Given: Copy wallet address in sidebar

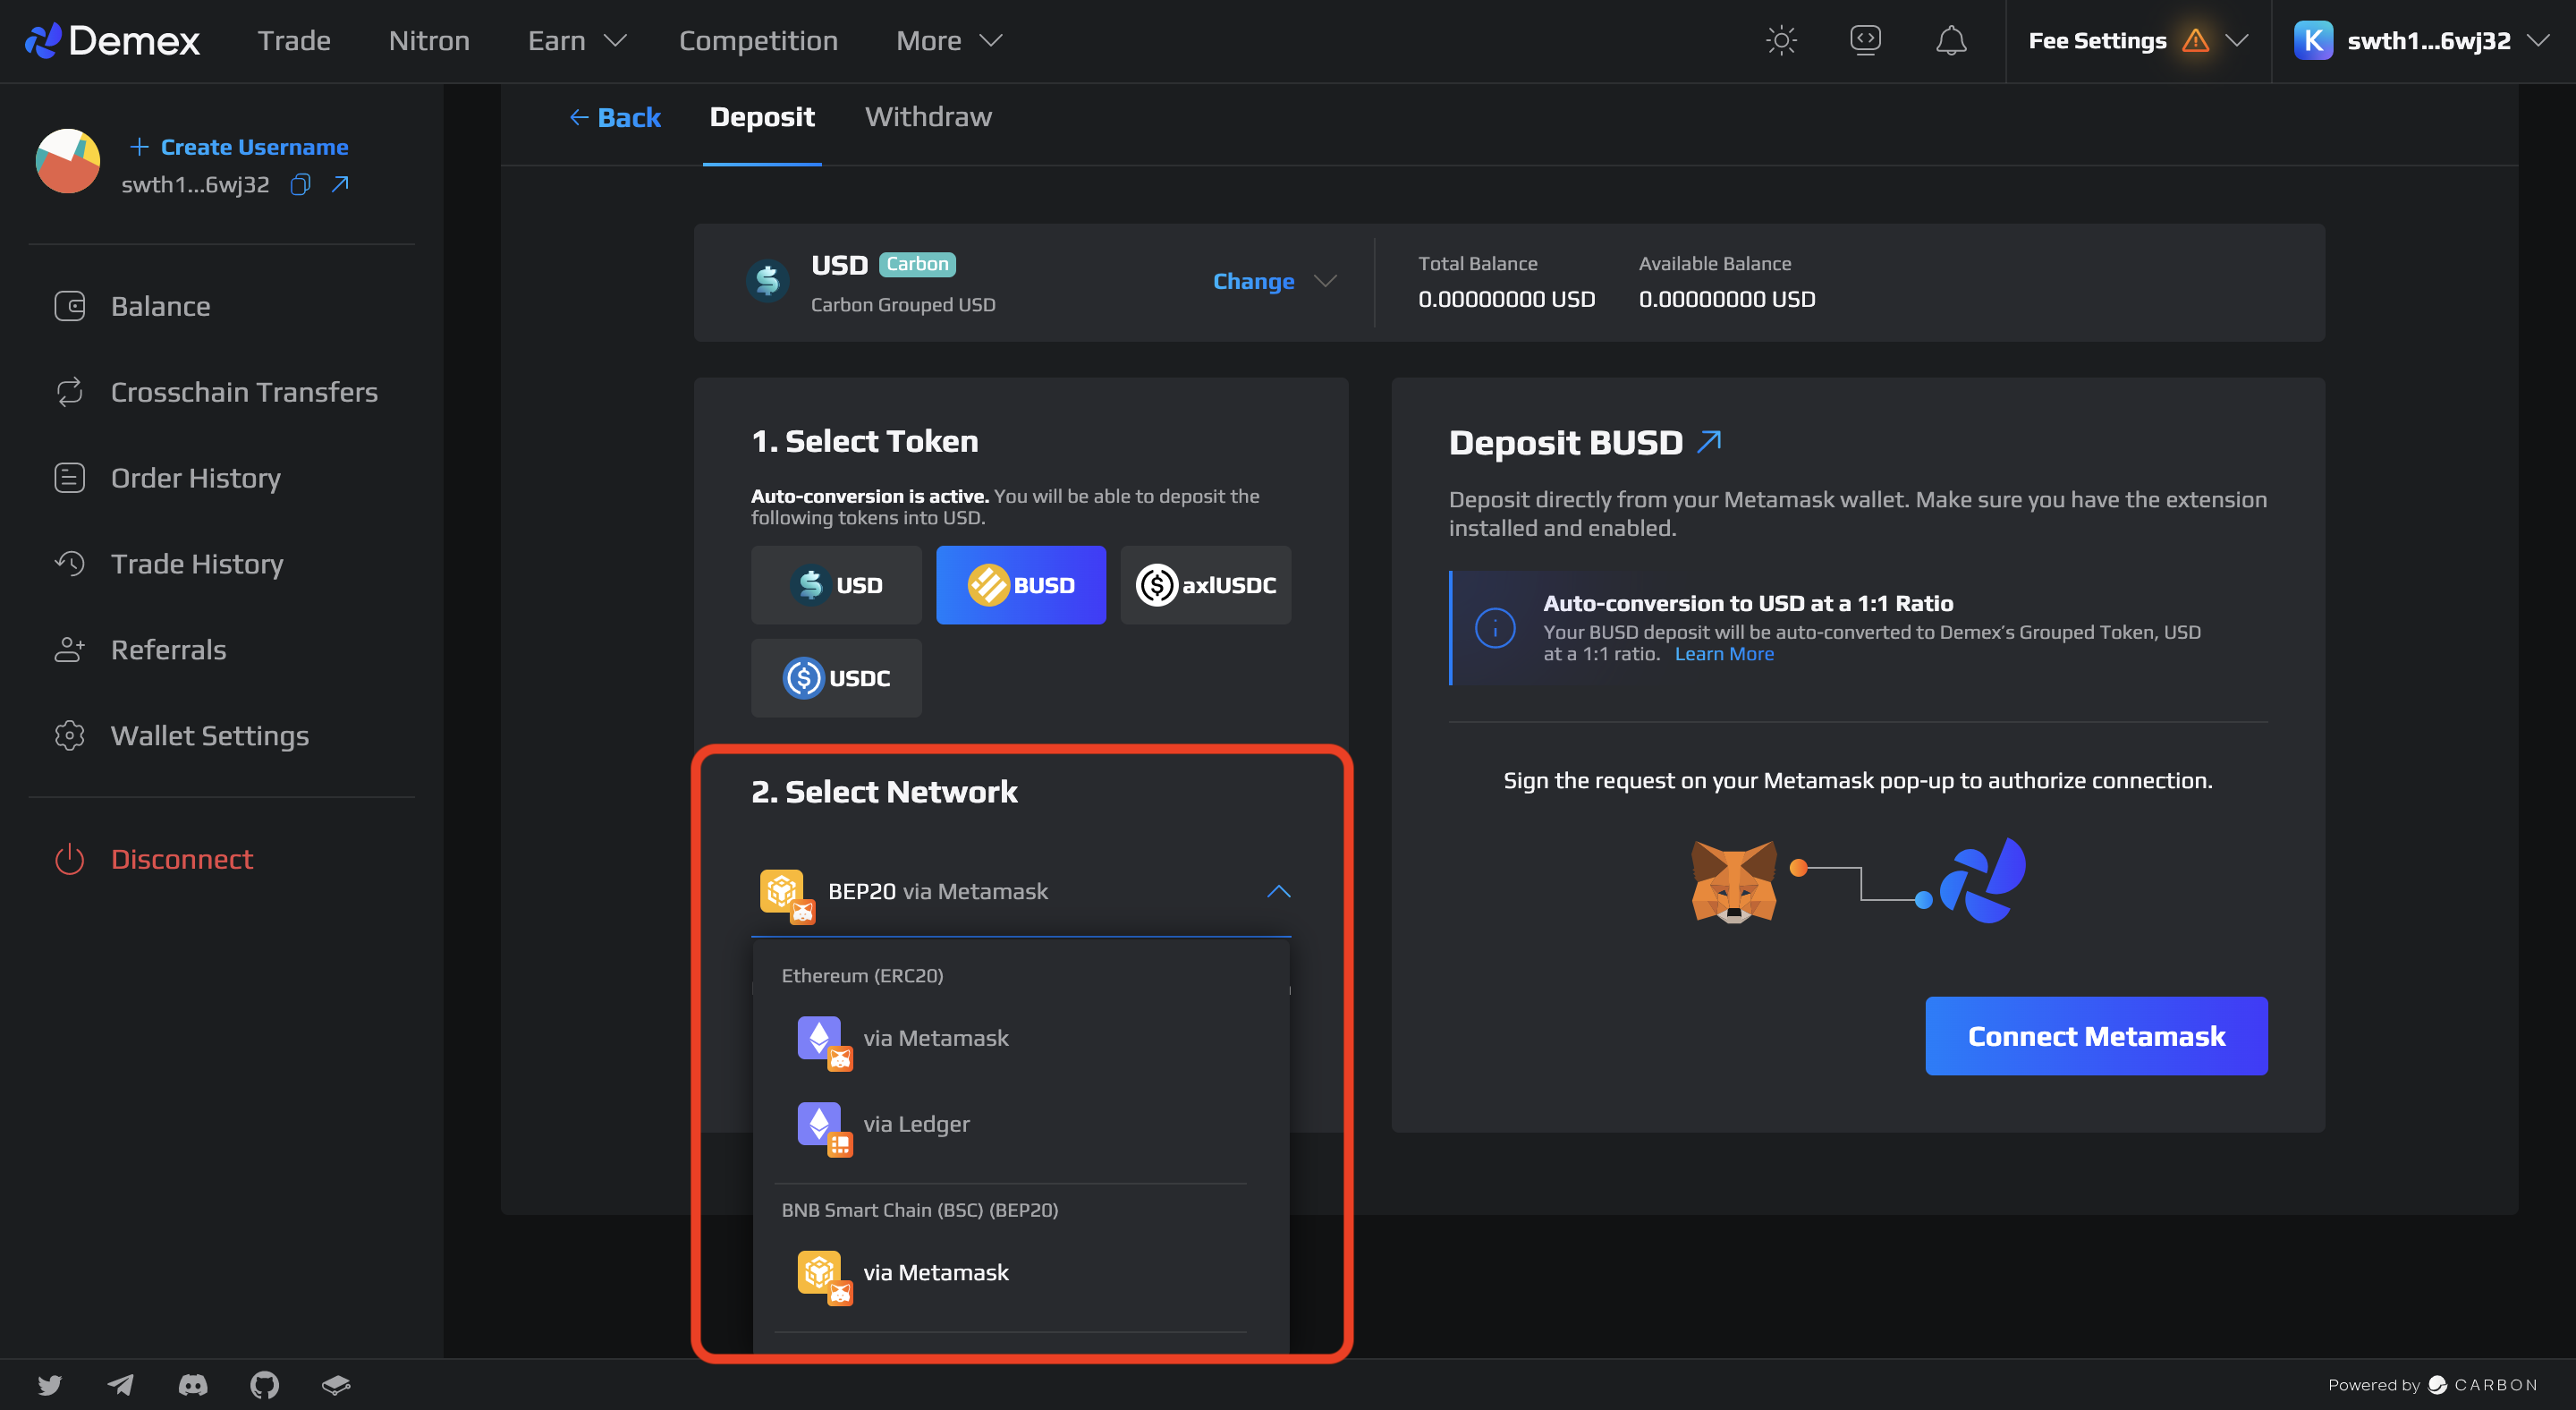Looking at the screenshot, I should [x=300, y=184].
